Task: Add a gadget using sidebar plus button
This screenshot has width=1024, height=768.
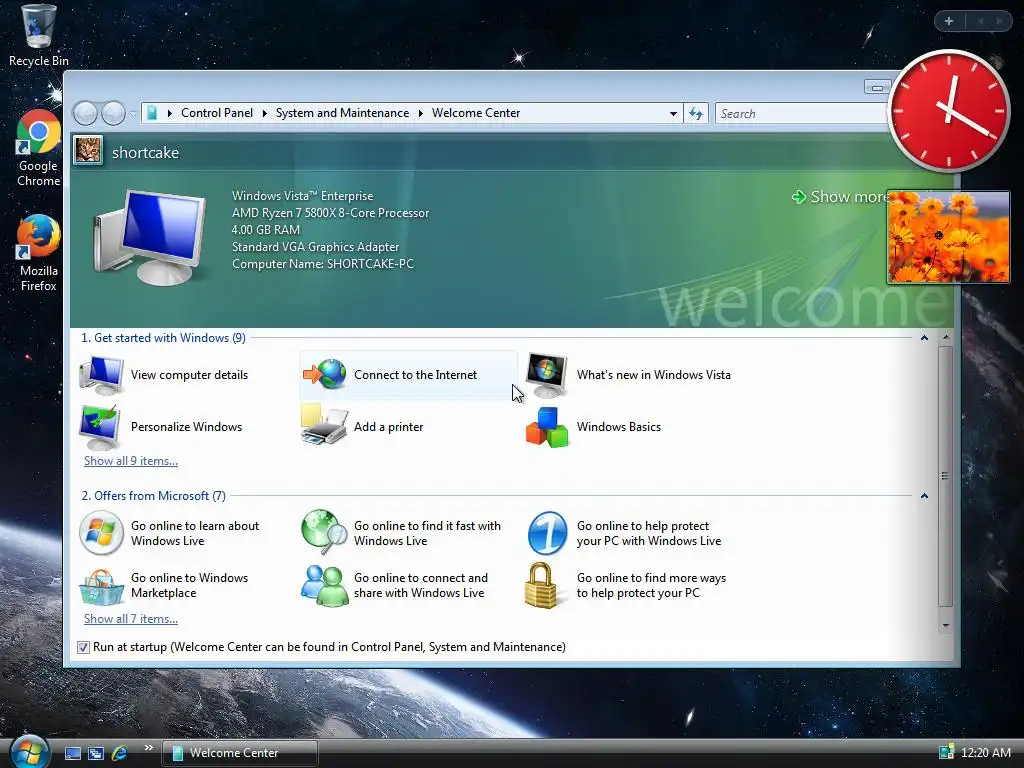Action: (x=949, y=21)
